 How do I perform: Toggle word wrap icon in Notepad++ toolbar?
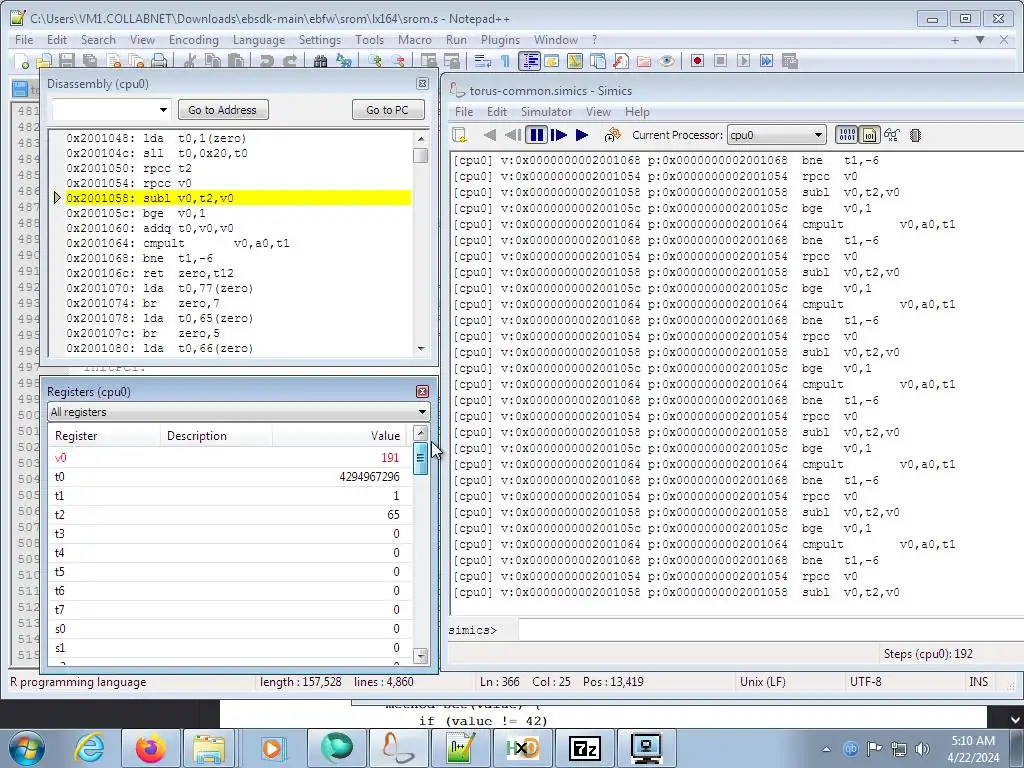pyautogui.click(x=483, y=61)
